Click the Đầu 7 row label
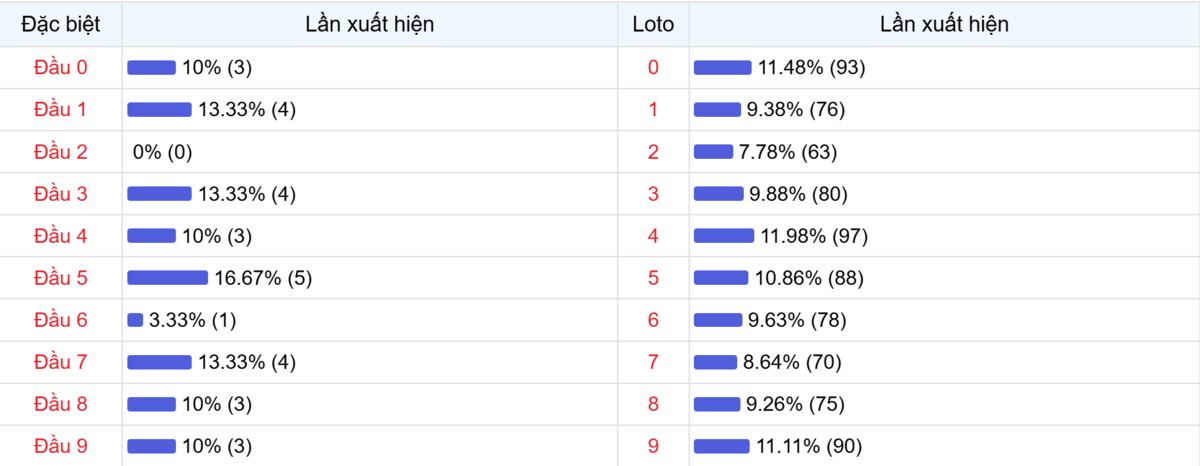 [61, 362]
